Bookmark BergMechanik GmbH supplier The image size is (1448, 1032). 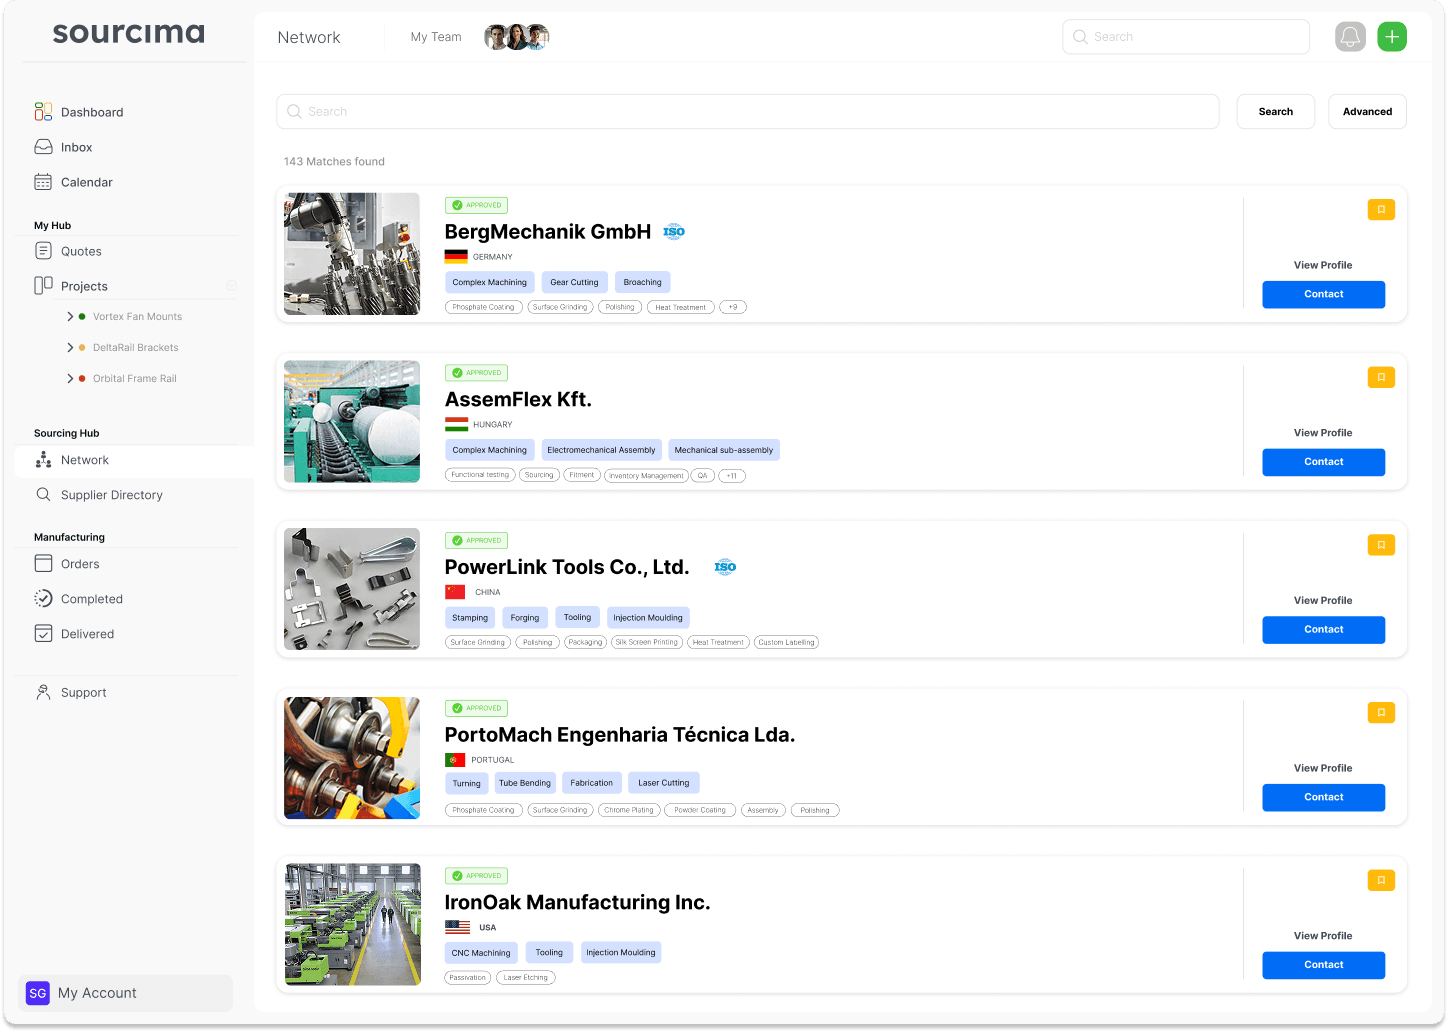tap(1381, 210)
